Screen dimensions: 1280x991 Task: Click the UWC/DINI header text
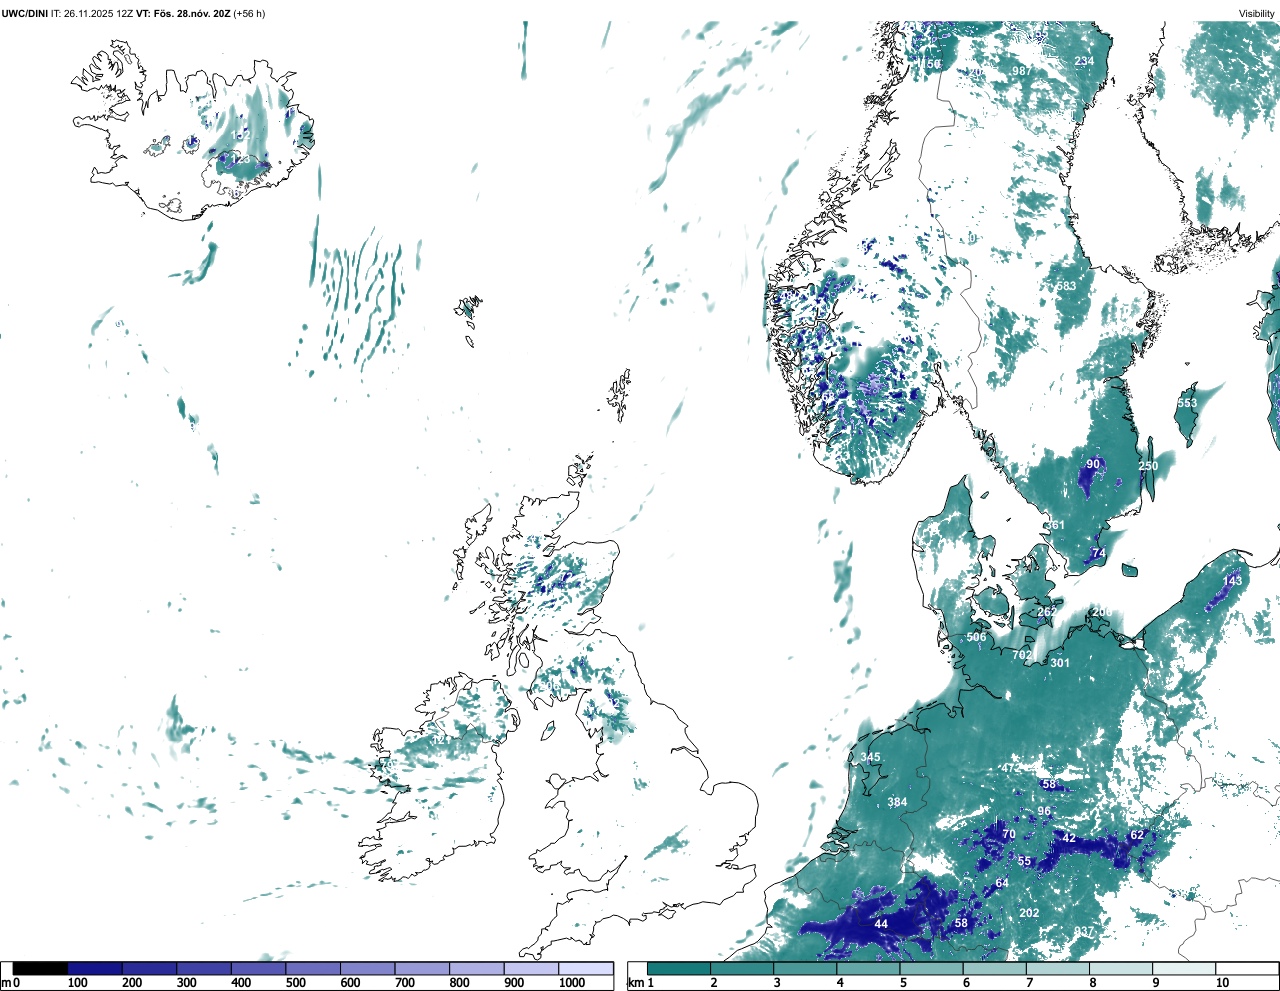pos(24,13)
